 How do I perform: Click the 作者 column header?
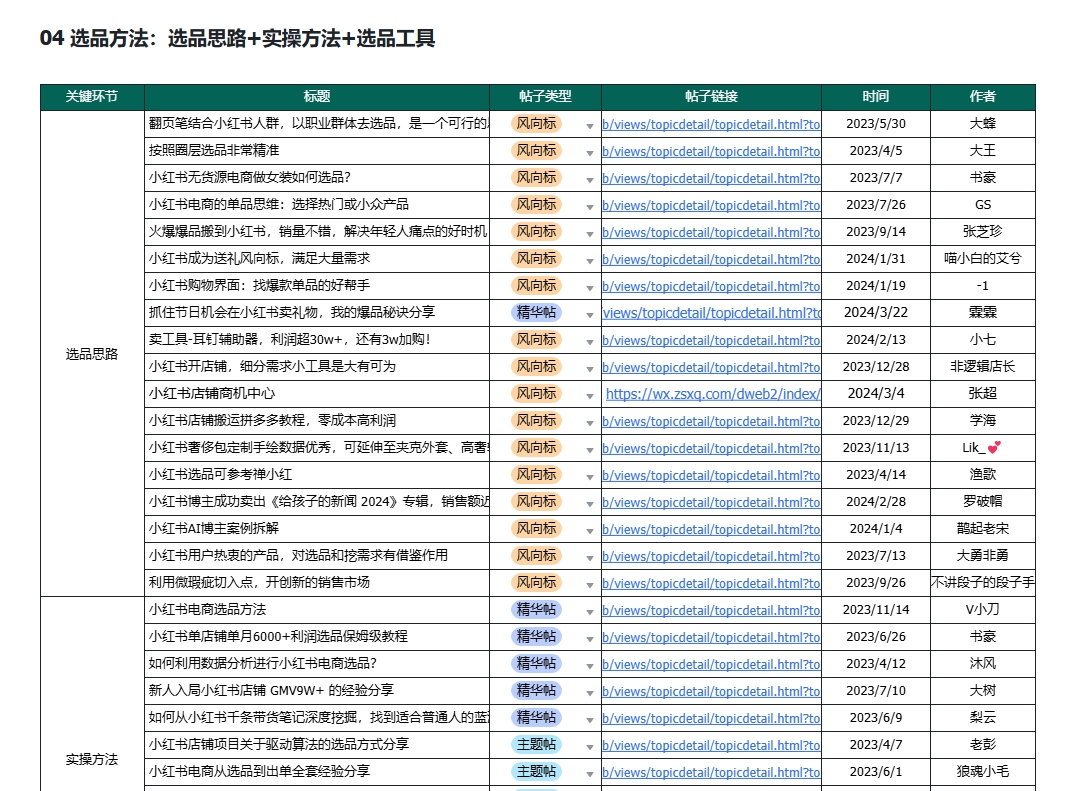983,97
